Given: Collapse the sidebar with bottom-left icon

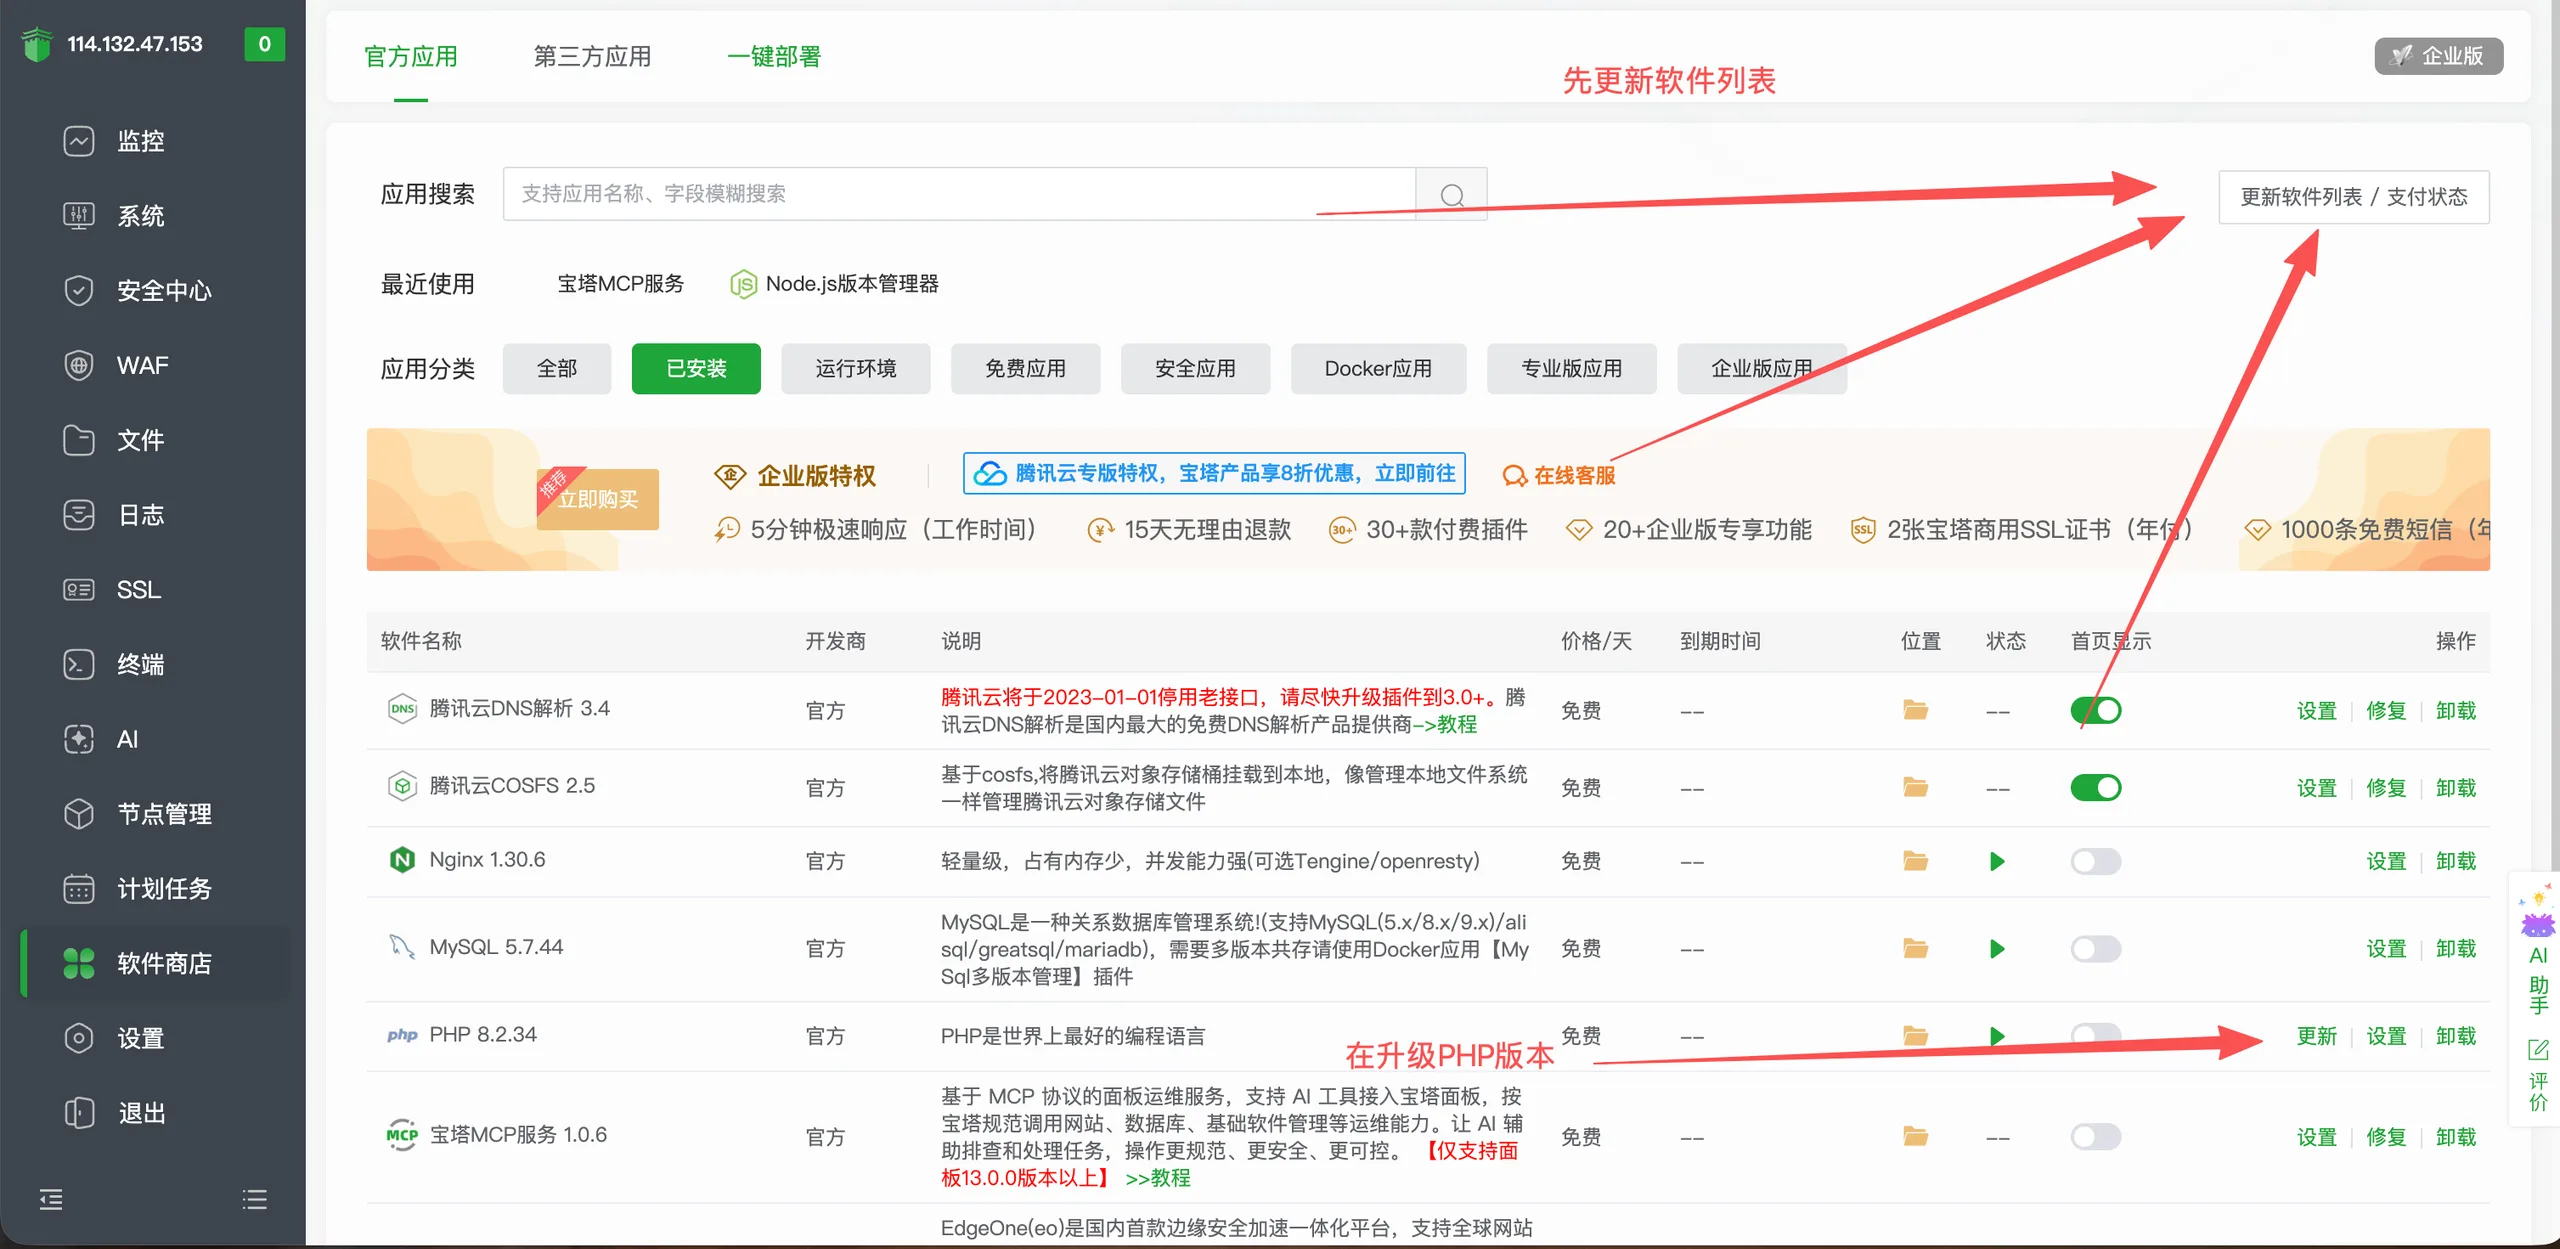Looking at the screenshot, I should pos(51,1199).
